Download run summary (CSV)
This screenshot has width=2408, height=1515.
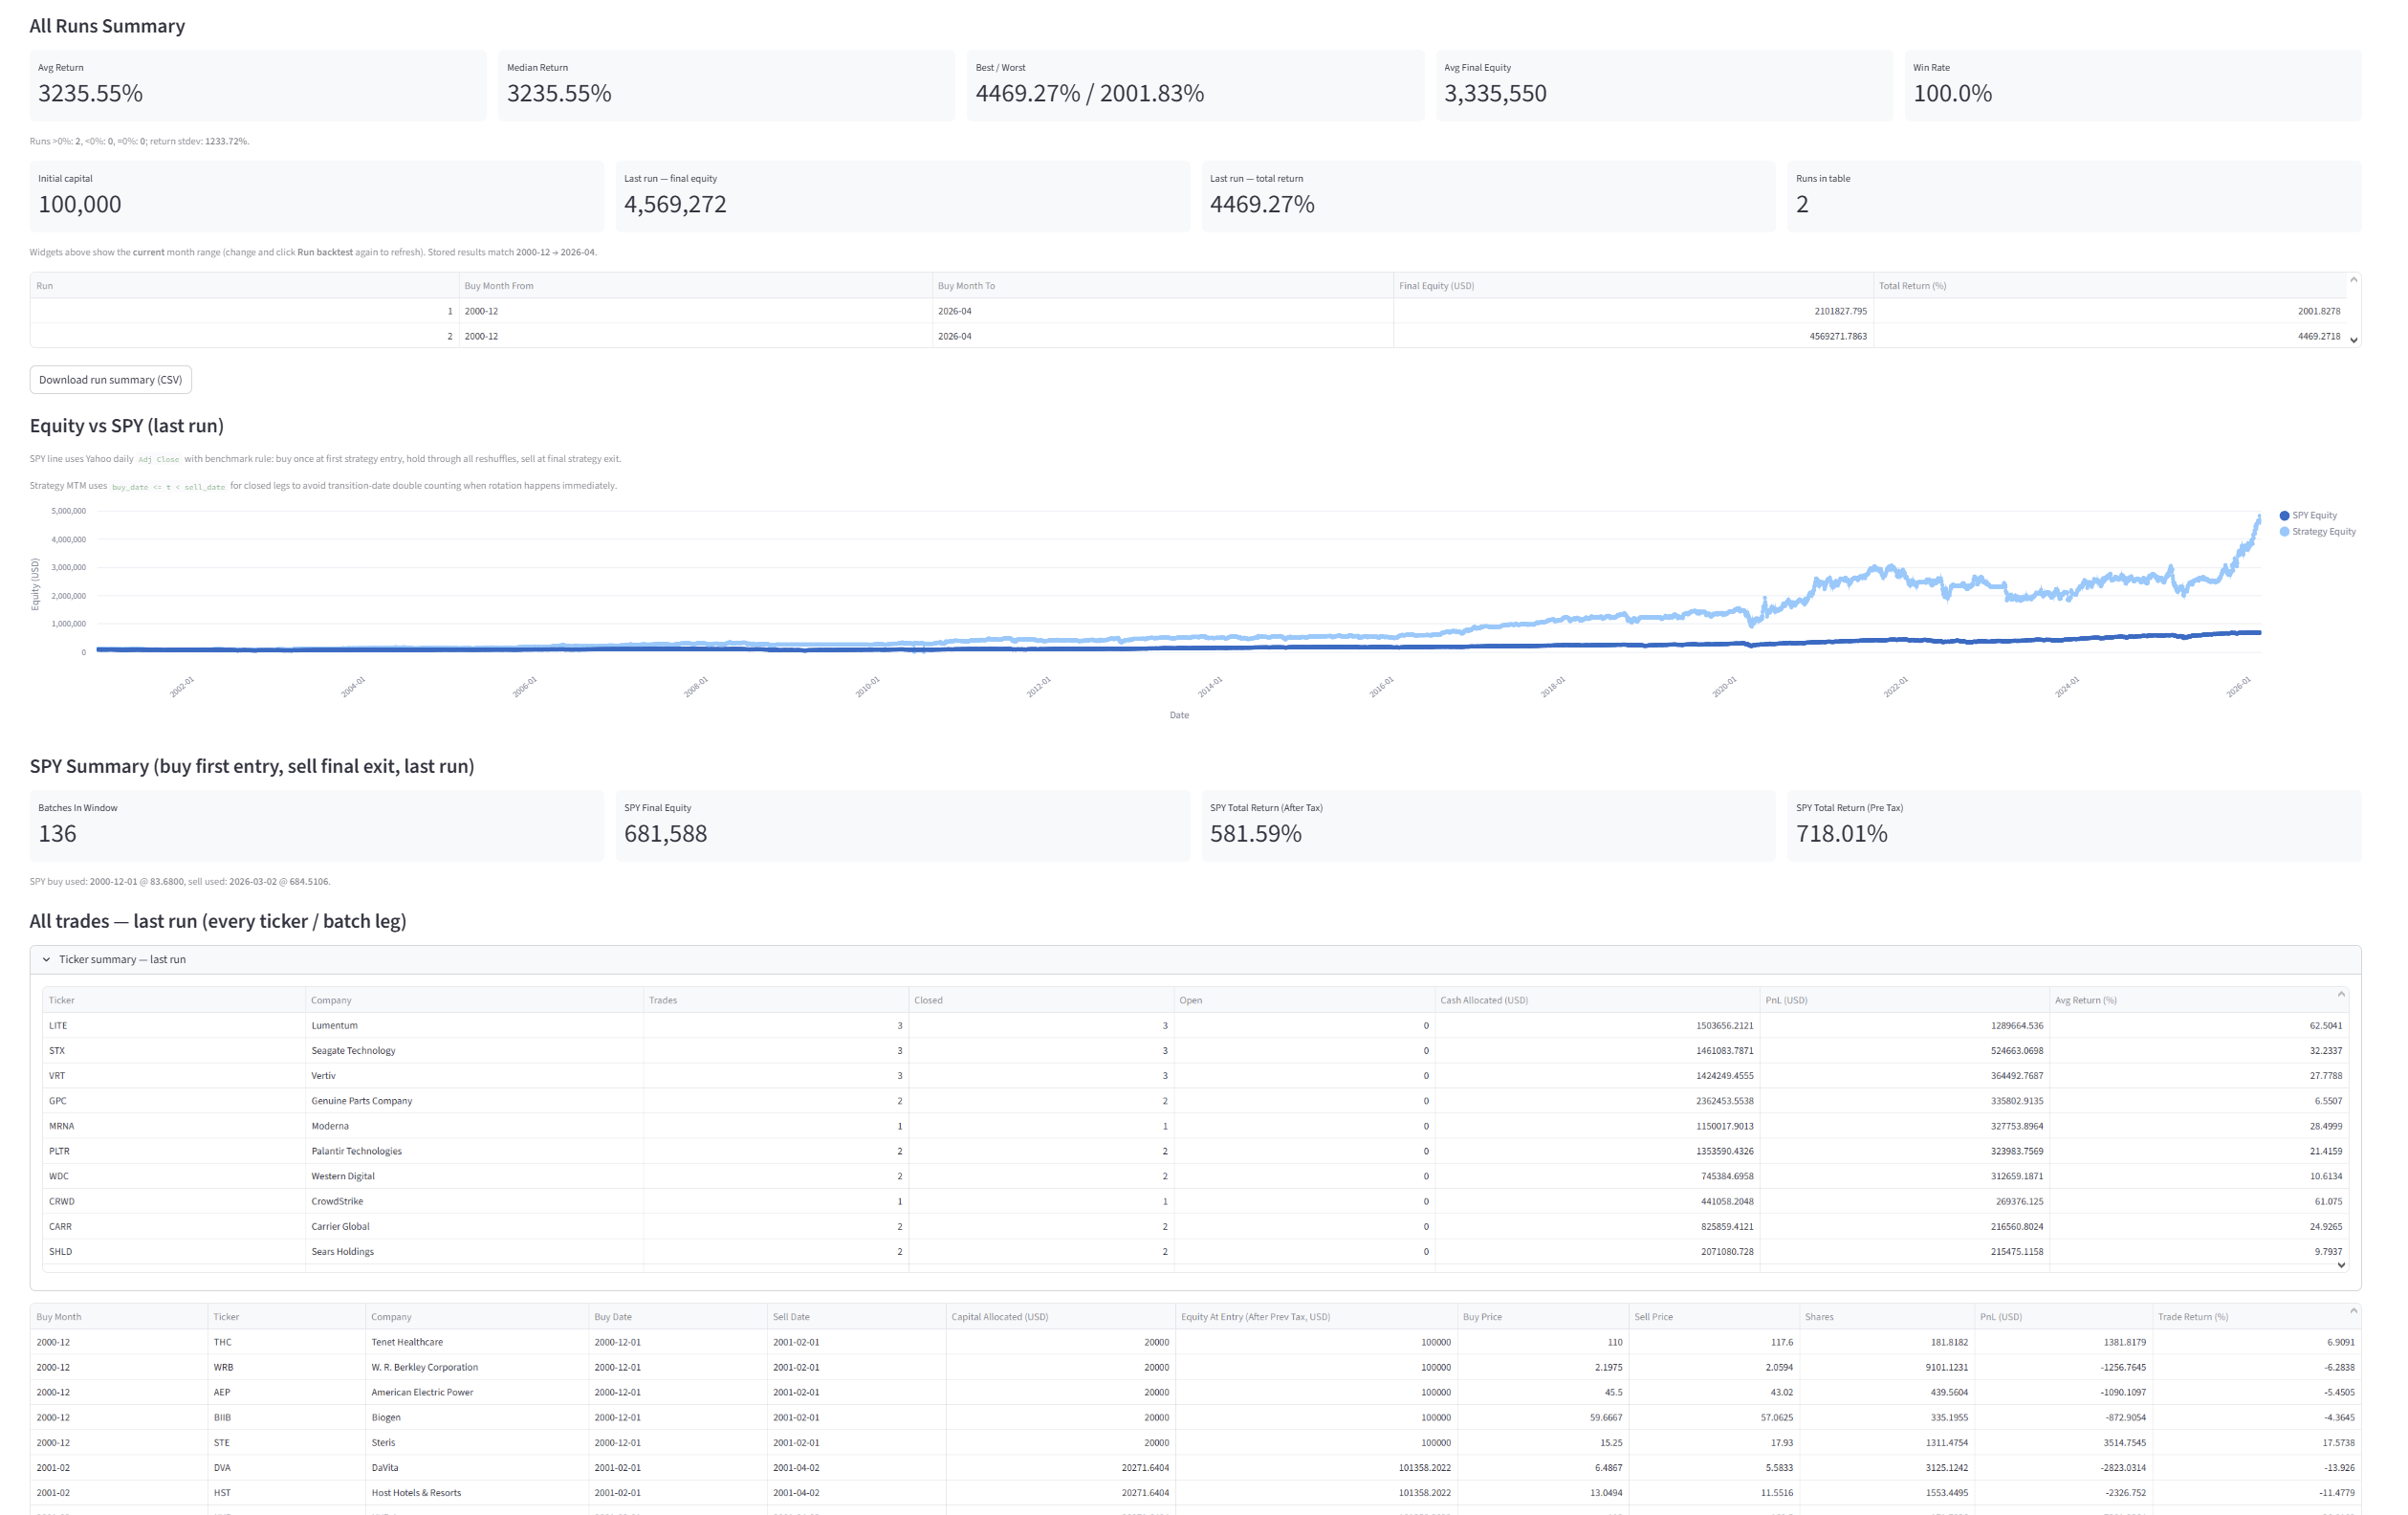click(110, 380)
